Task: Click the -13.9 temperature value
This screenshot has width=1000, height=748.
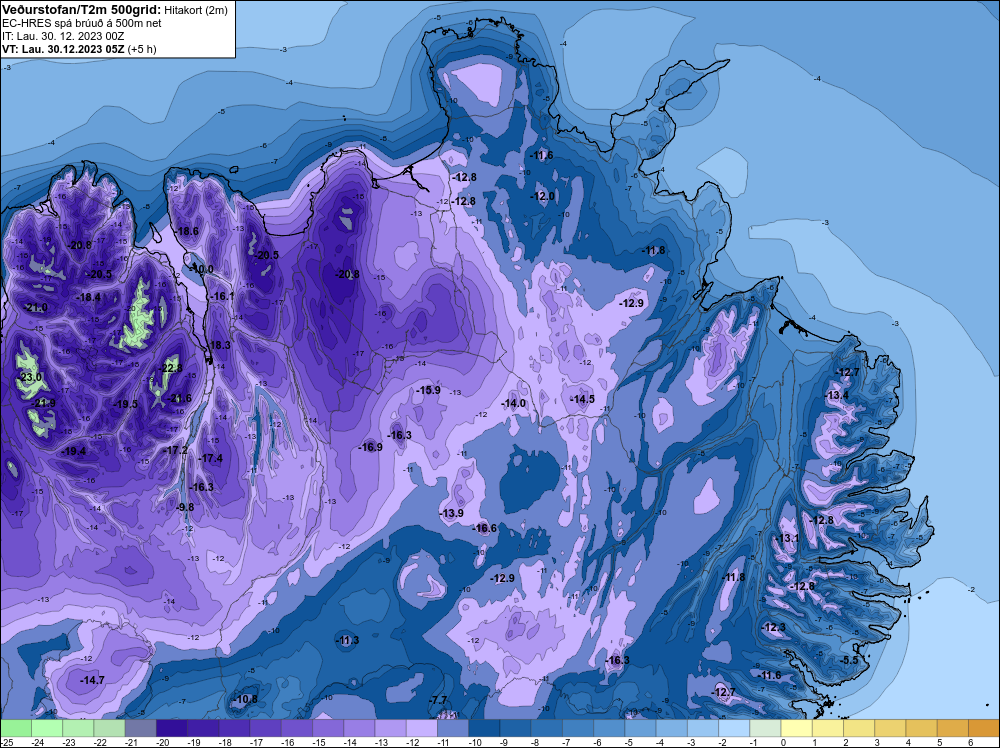Action: (x=451, y=513)
